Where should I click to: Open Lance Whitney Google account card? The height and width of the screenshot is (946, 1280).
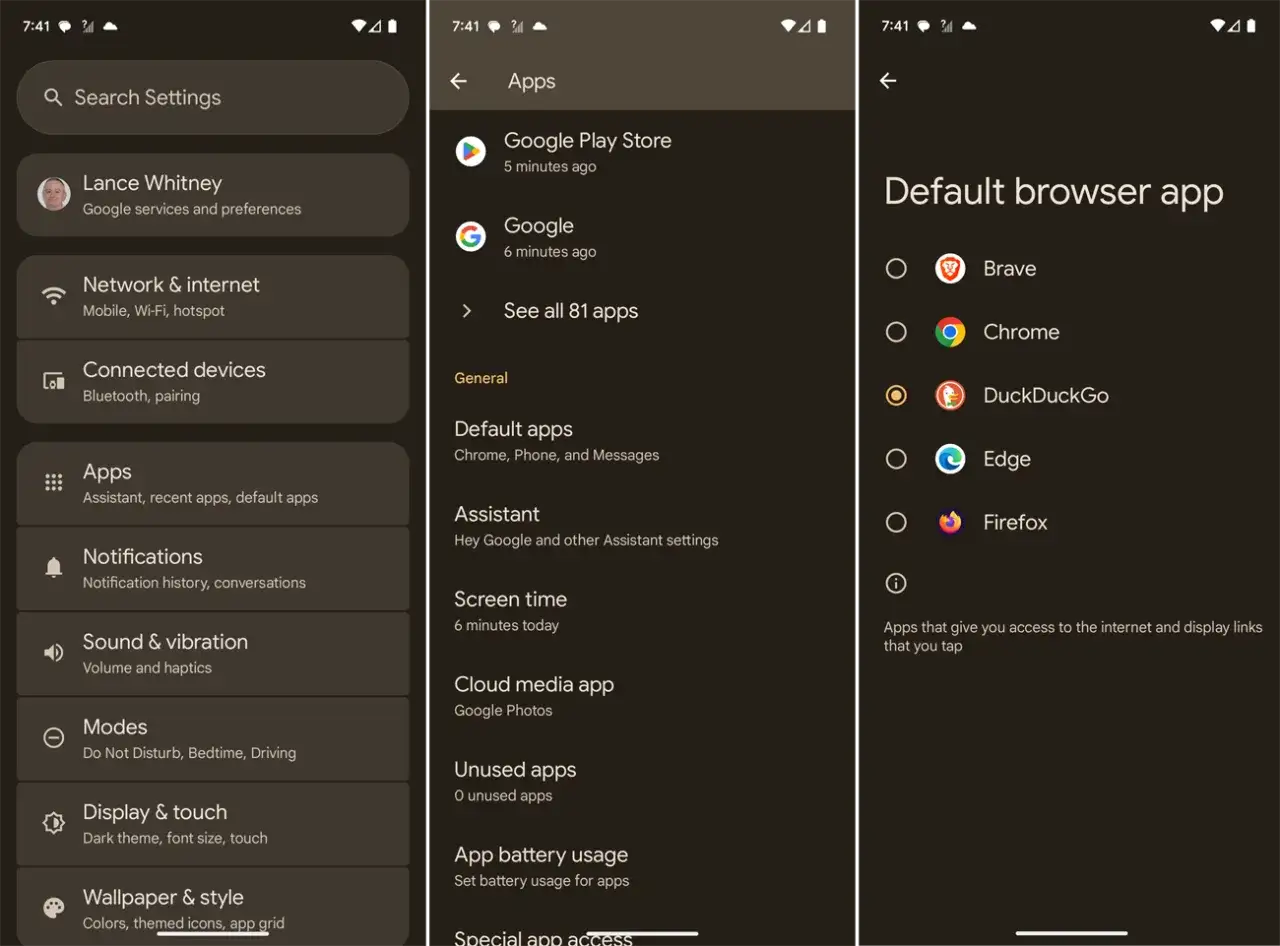(x=213, y=194)
